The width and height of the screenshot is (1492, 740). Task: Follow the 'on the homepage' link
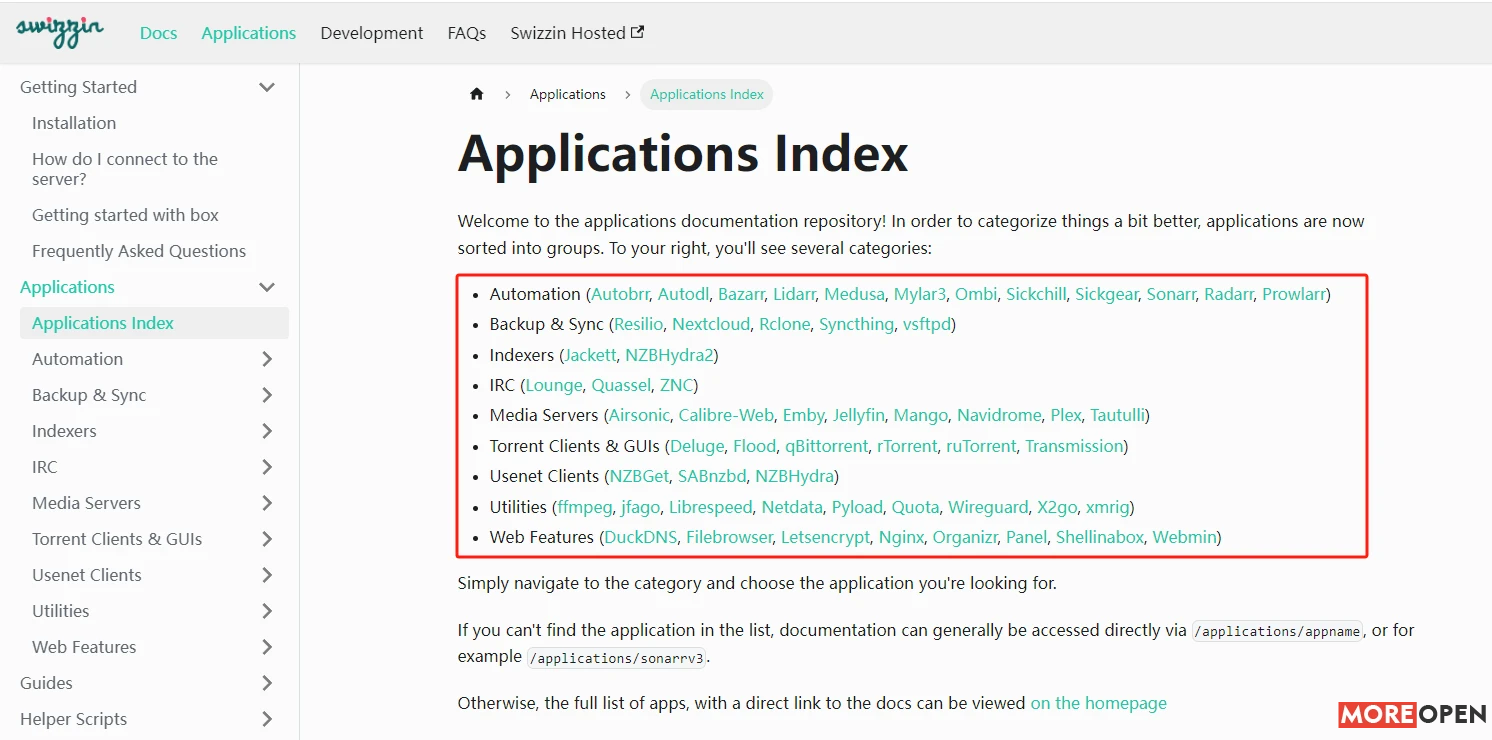tap(1099, 703)
